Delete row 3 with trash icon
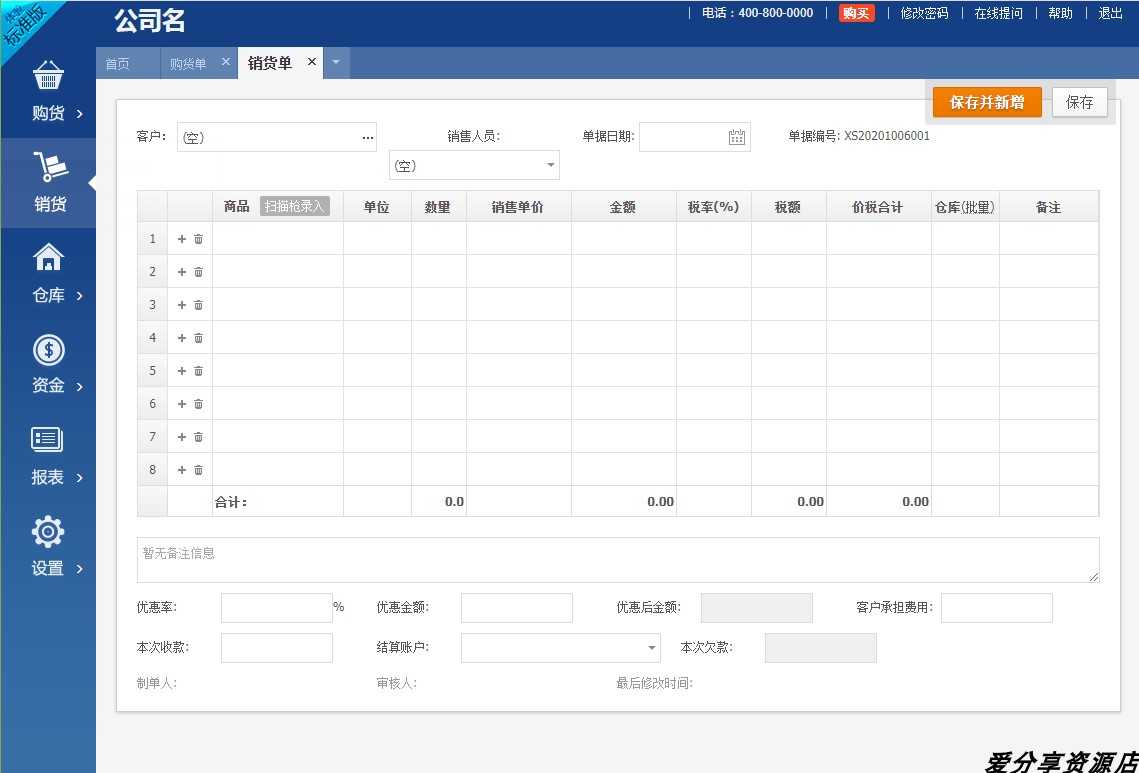The image size is (1139, 773). point(198,305)
